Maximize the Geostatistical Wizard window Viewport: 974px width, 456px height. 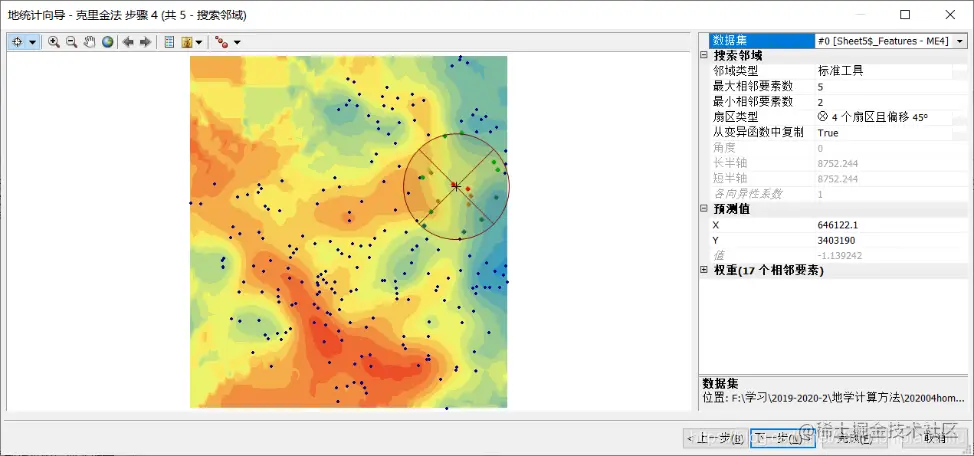[x=905, y=14]
